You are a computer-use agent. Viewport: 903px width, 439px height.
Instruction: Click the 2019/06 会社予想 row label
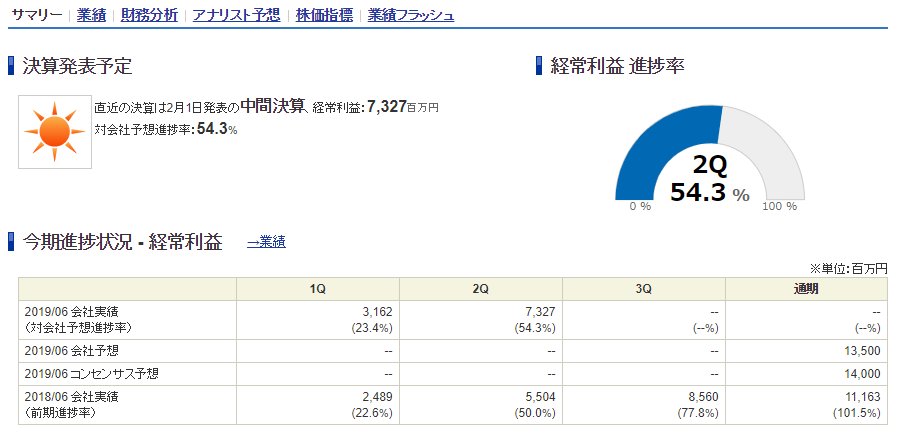(72, 350)
